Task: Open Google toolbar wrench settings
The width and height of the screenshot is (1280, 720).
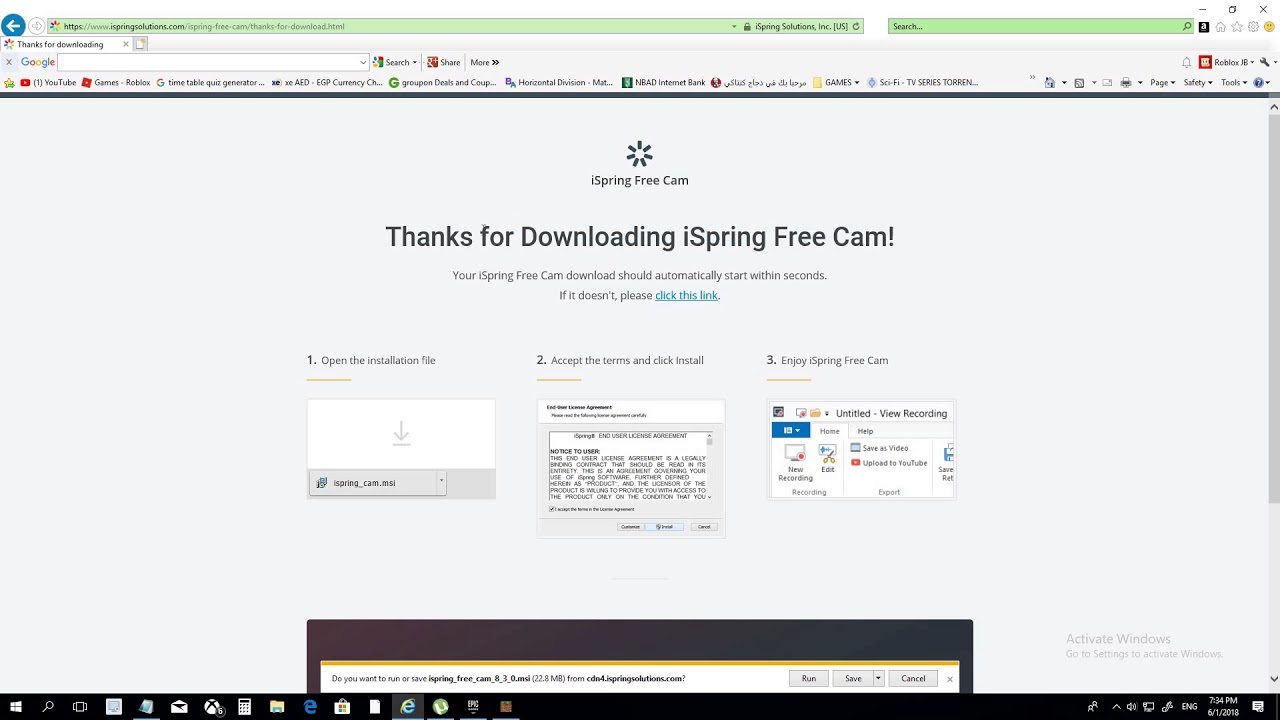Action: coord(1266,62)
